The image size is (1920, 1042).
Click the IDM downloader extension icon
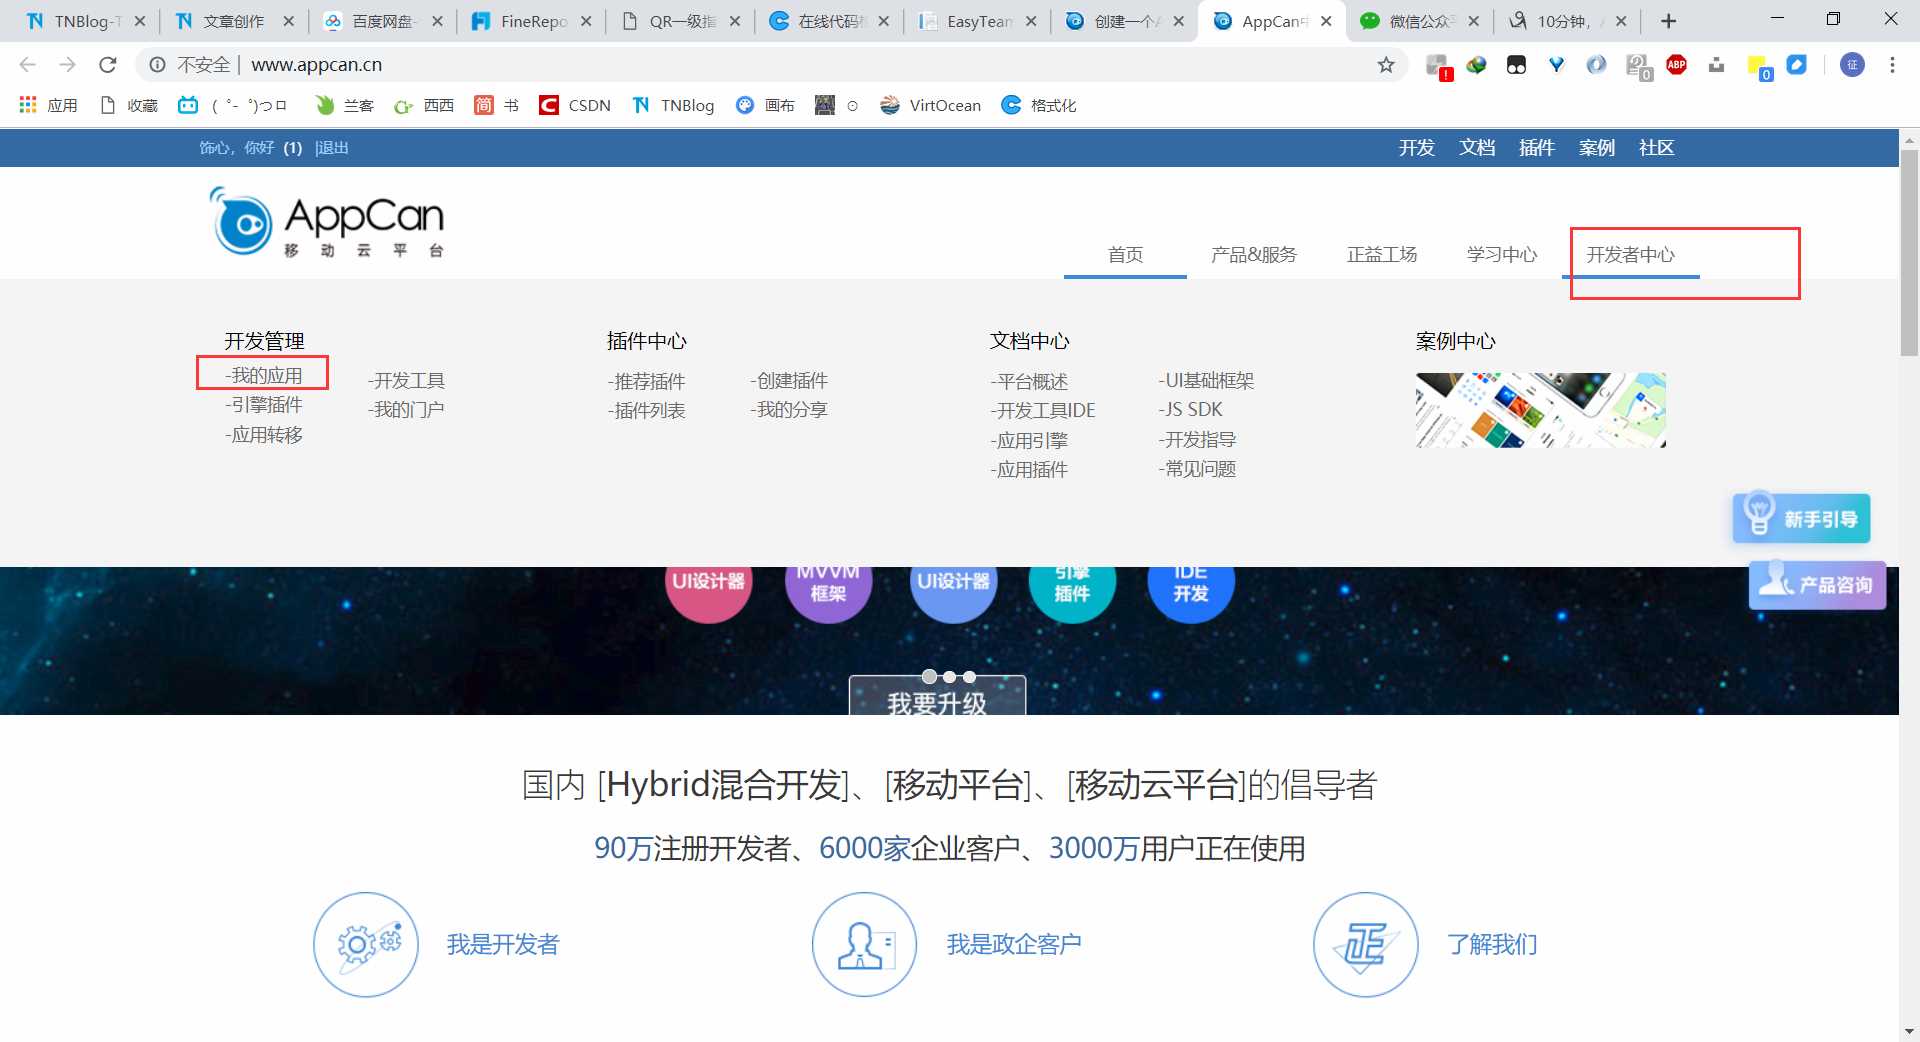[1717, 64]
